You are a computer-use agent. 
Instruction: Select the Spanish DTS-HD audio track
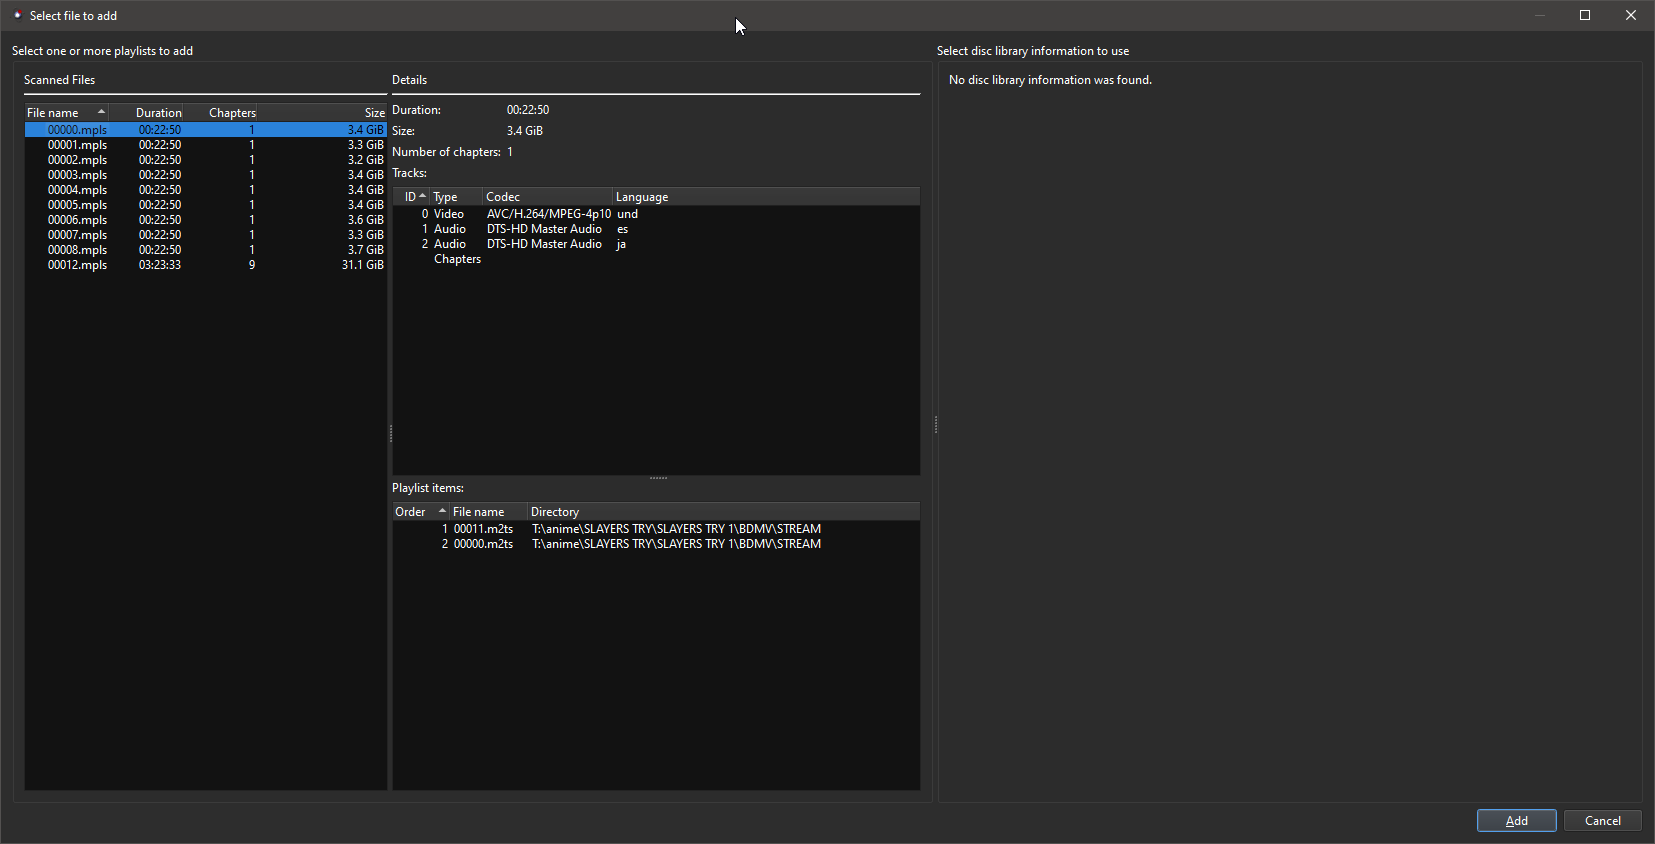[x=543, y=229]
